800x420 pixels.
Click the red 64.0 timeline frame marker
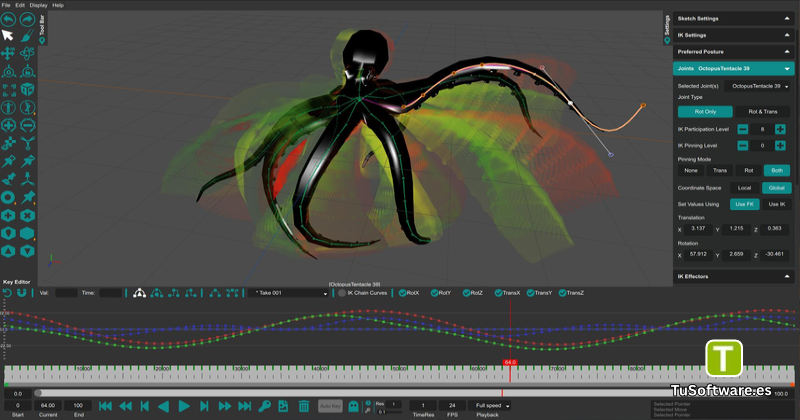point(510,362)
